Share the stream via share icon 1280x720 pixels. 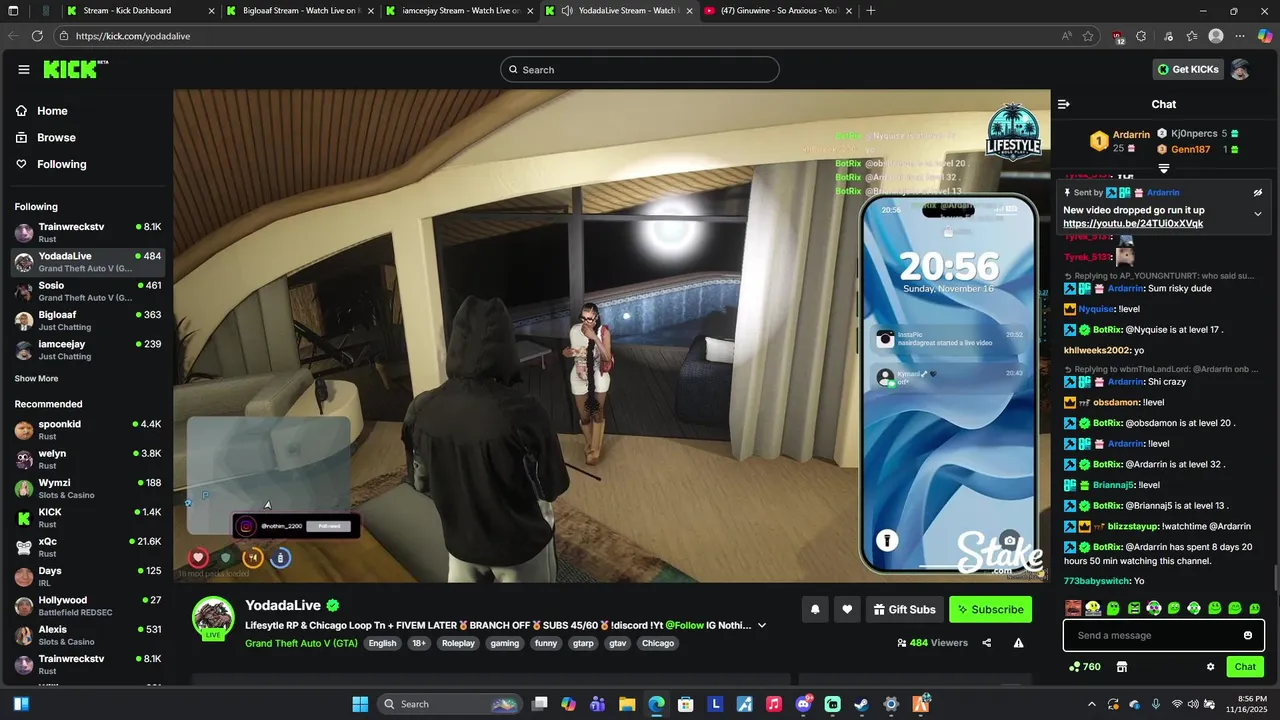(987, 643)
